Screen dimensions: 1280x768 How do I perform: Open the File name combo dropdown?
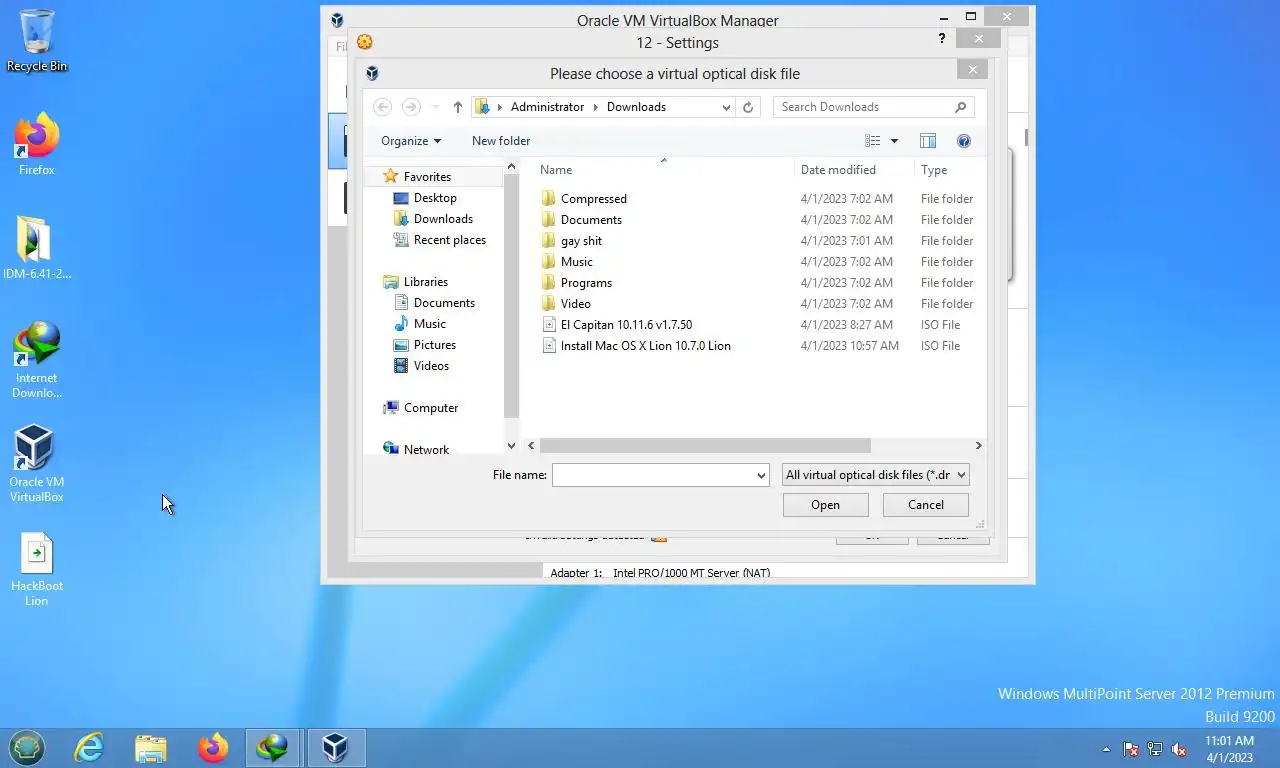[x=761, y=476]
